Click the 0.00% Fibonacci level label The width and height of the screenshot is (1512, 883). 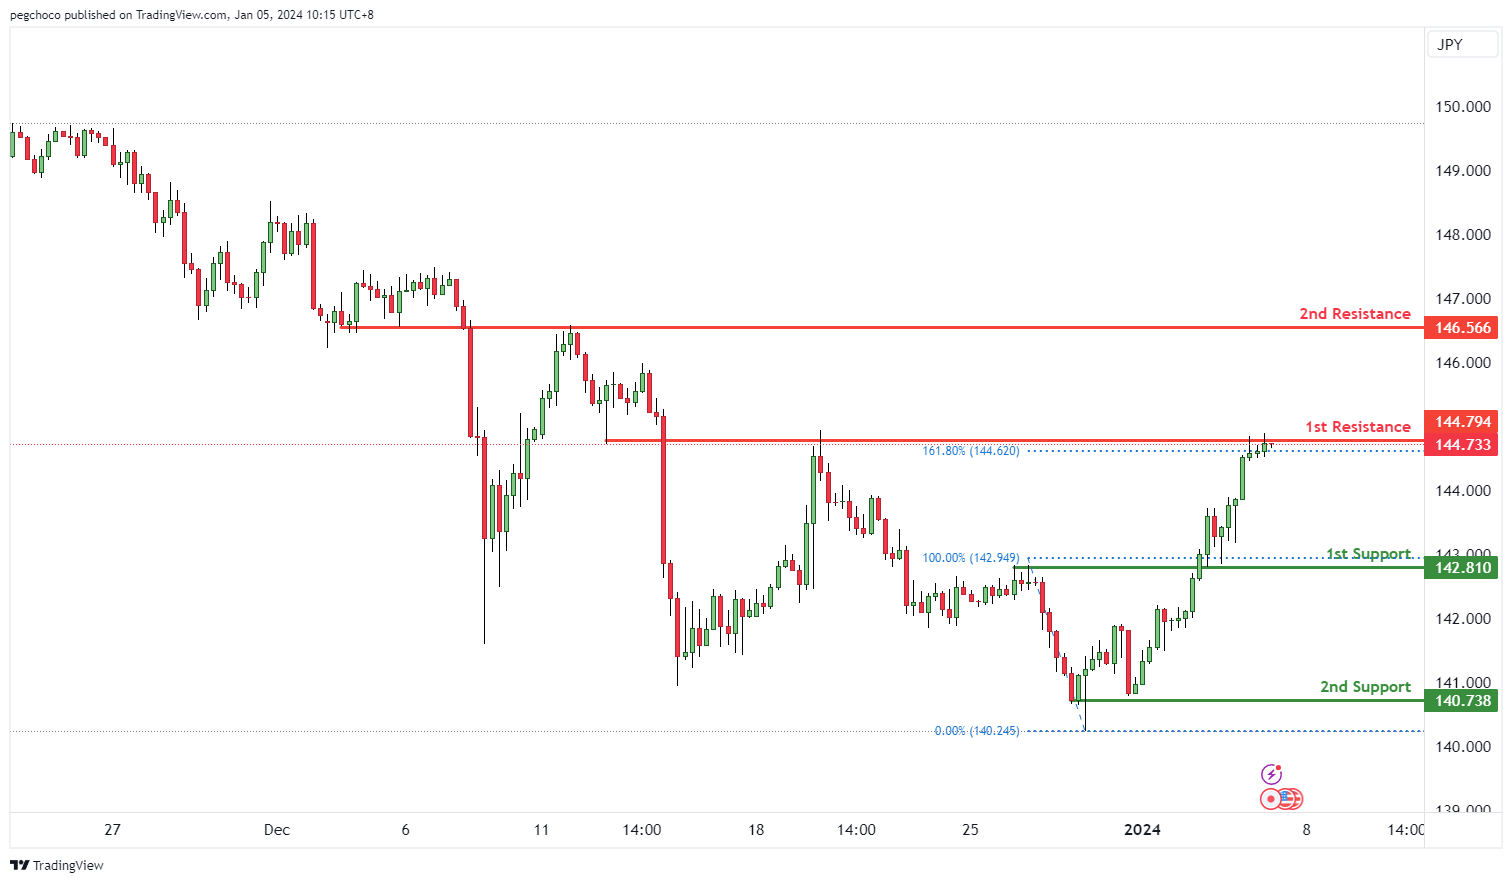976,731
